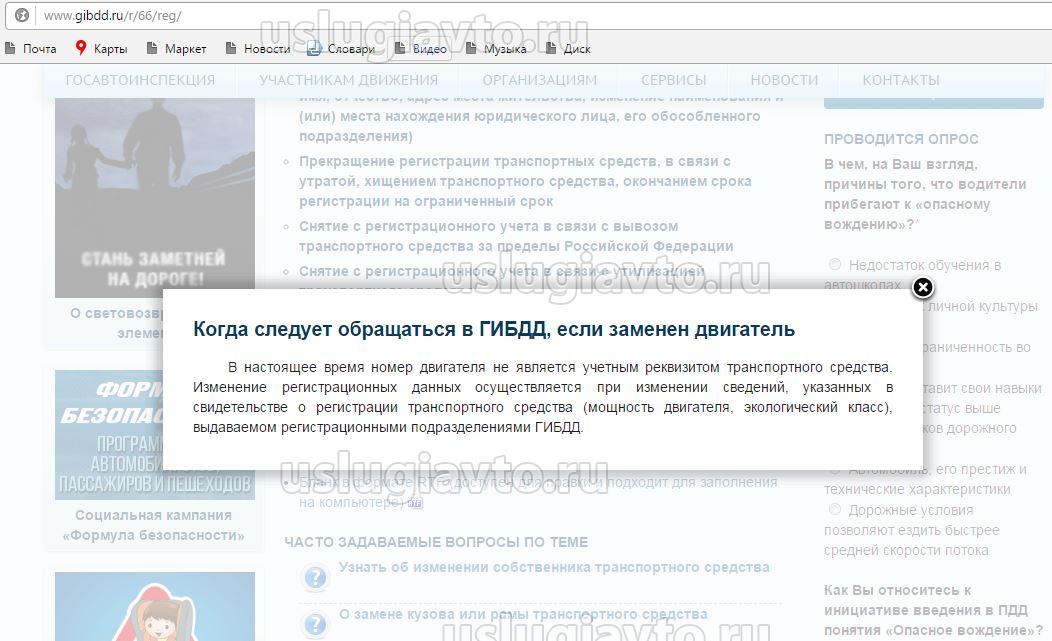Open the УЧАСТНИКАМ ДВИЖЕНИЯ menu item
The width and height of the screenshot is (1052, 641).
click(x=348, y=80)
